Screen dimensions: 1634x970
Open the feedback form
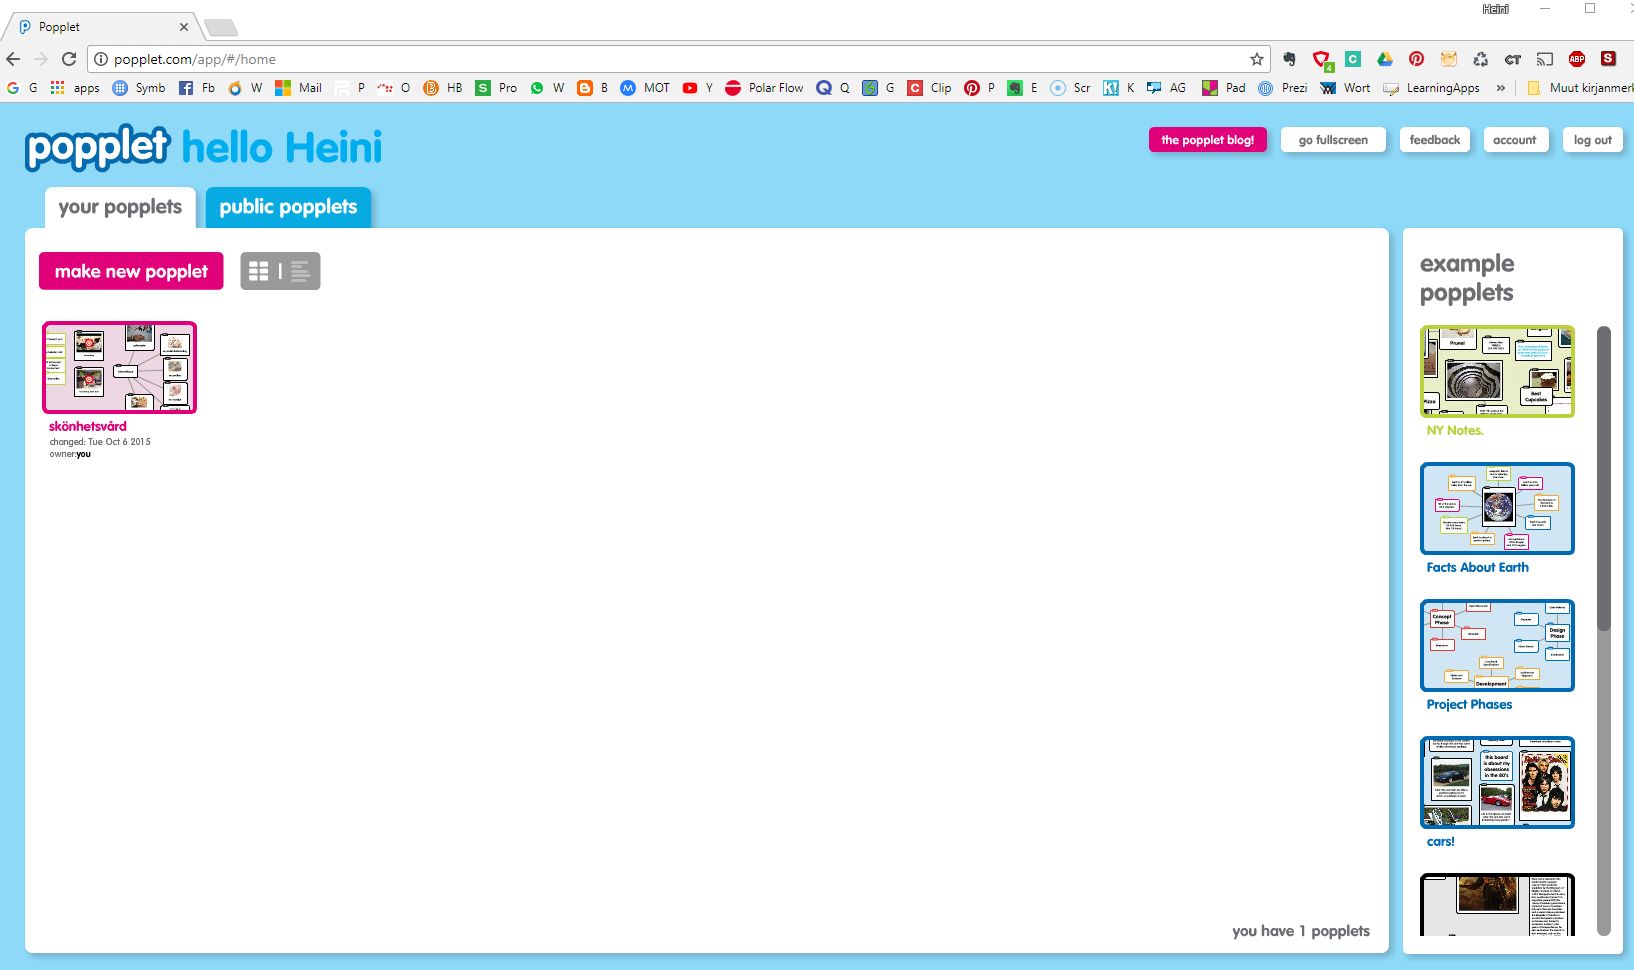coord(1434,140)
